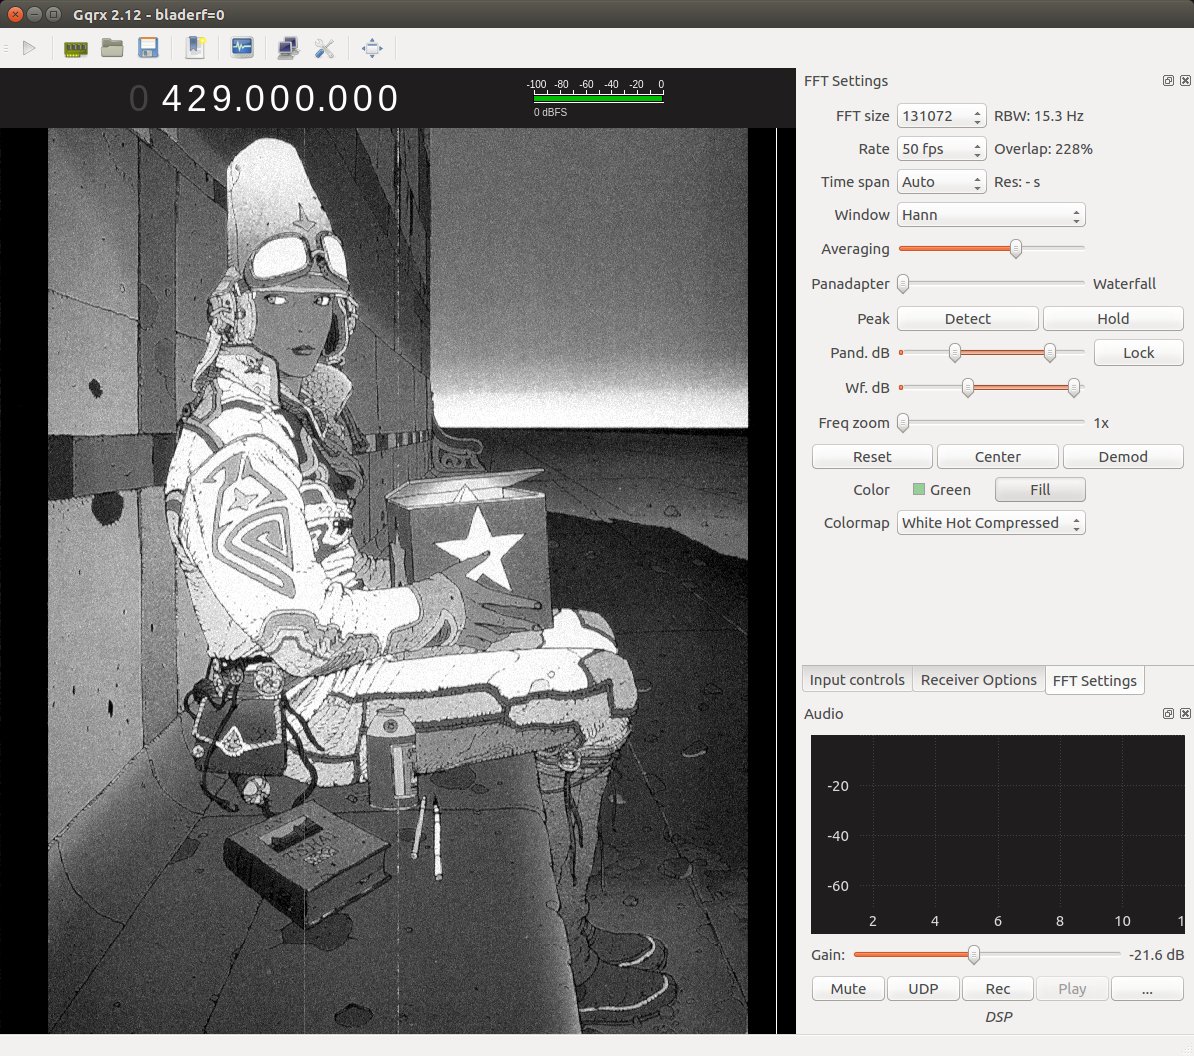Toggle the Pand. dB Lock button

tap(1138, 353)
